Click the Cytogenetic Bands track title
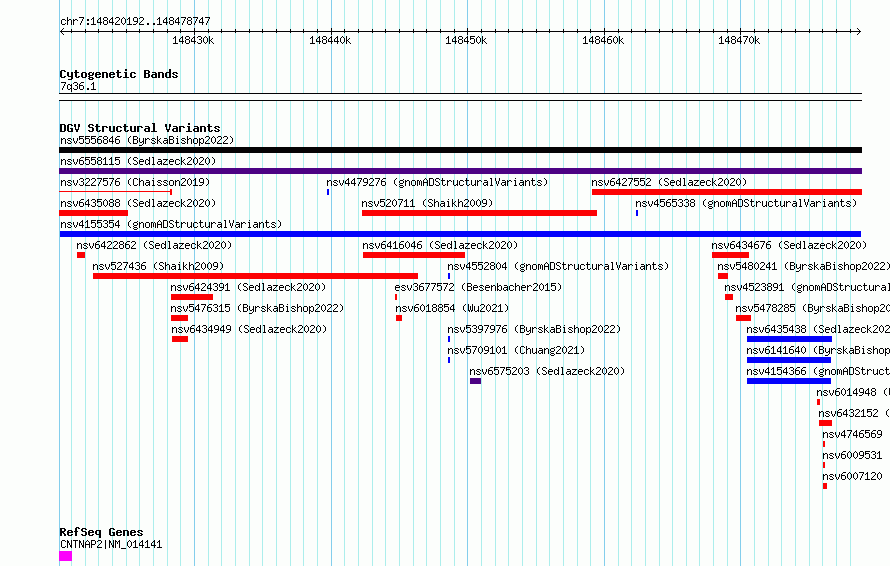 coord(119,74)
